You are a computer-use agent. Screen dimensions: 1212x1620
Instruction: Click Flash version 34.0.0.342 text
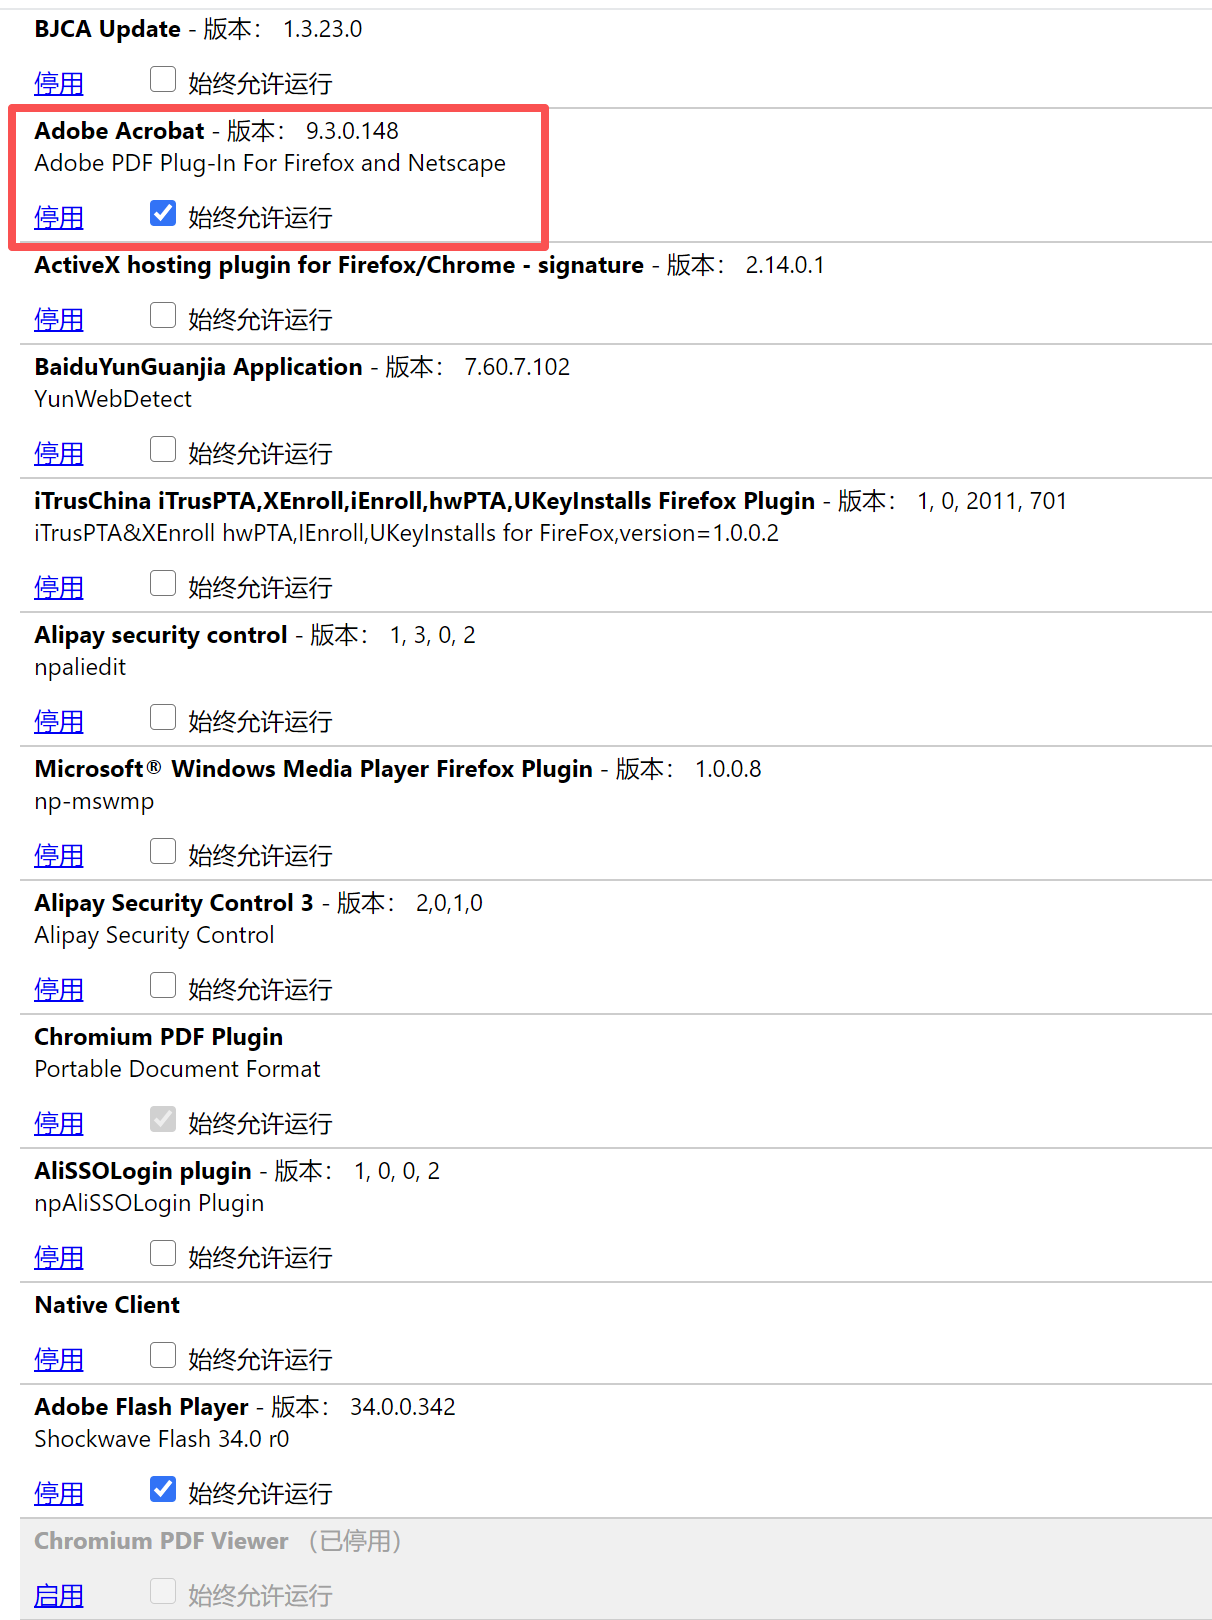click(x=403, y=1407)
